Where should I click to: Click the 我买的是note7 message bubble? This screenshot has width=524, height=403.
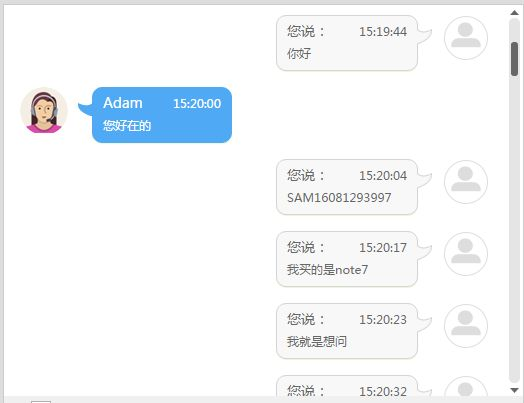347,259
